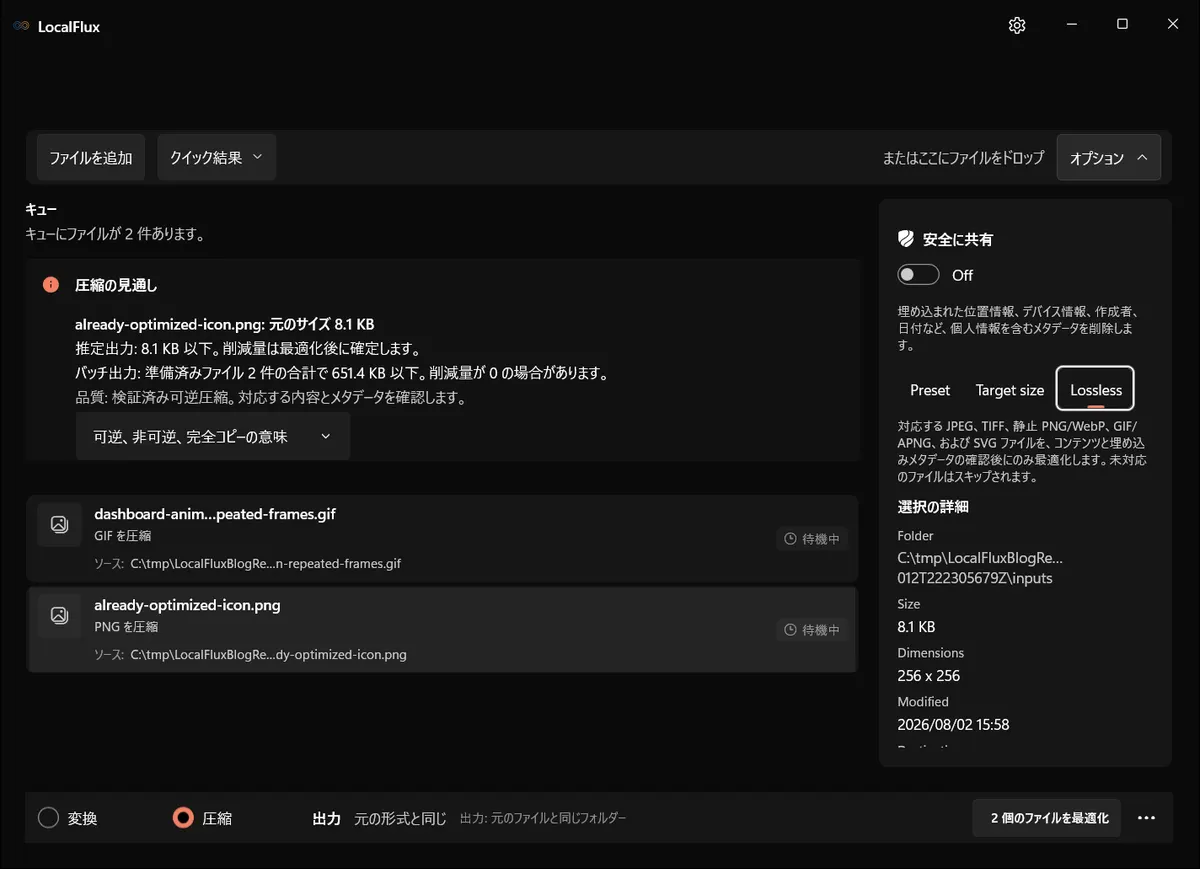Click 出力: 元のファイルと同じフォルダー text
This screenshot has height=869, width=1200.
[x=543, y=818]
